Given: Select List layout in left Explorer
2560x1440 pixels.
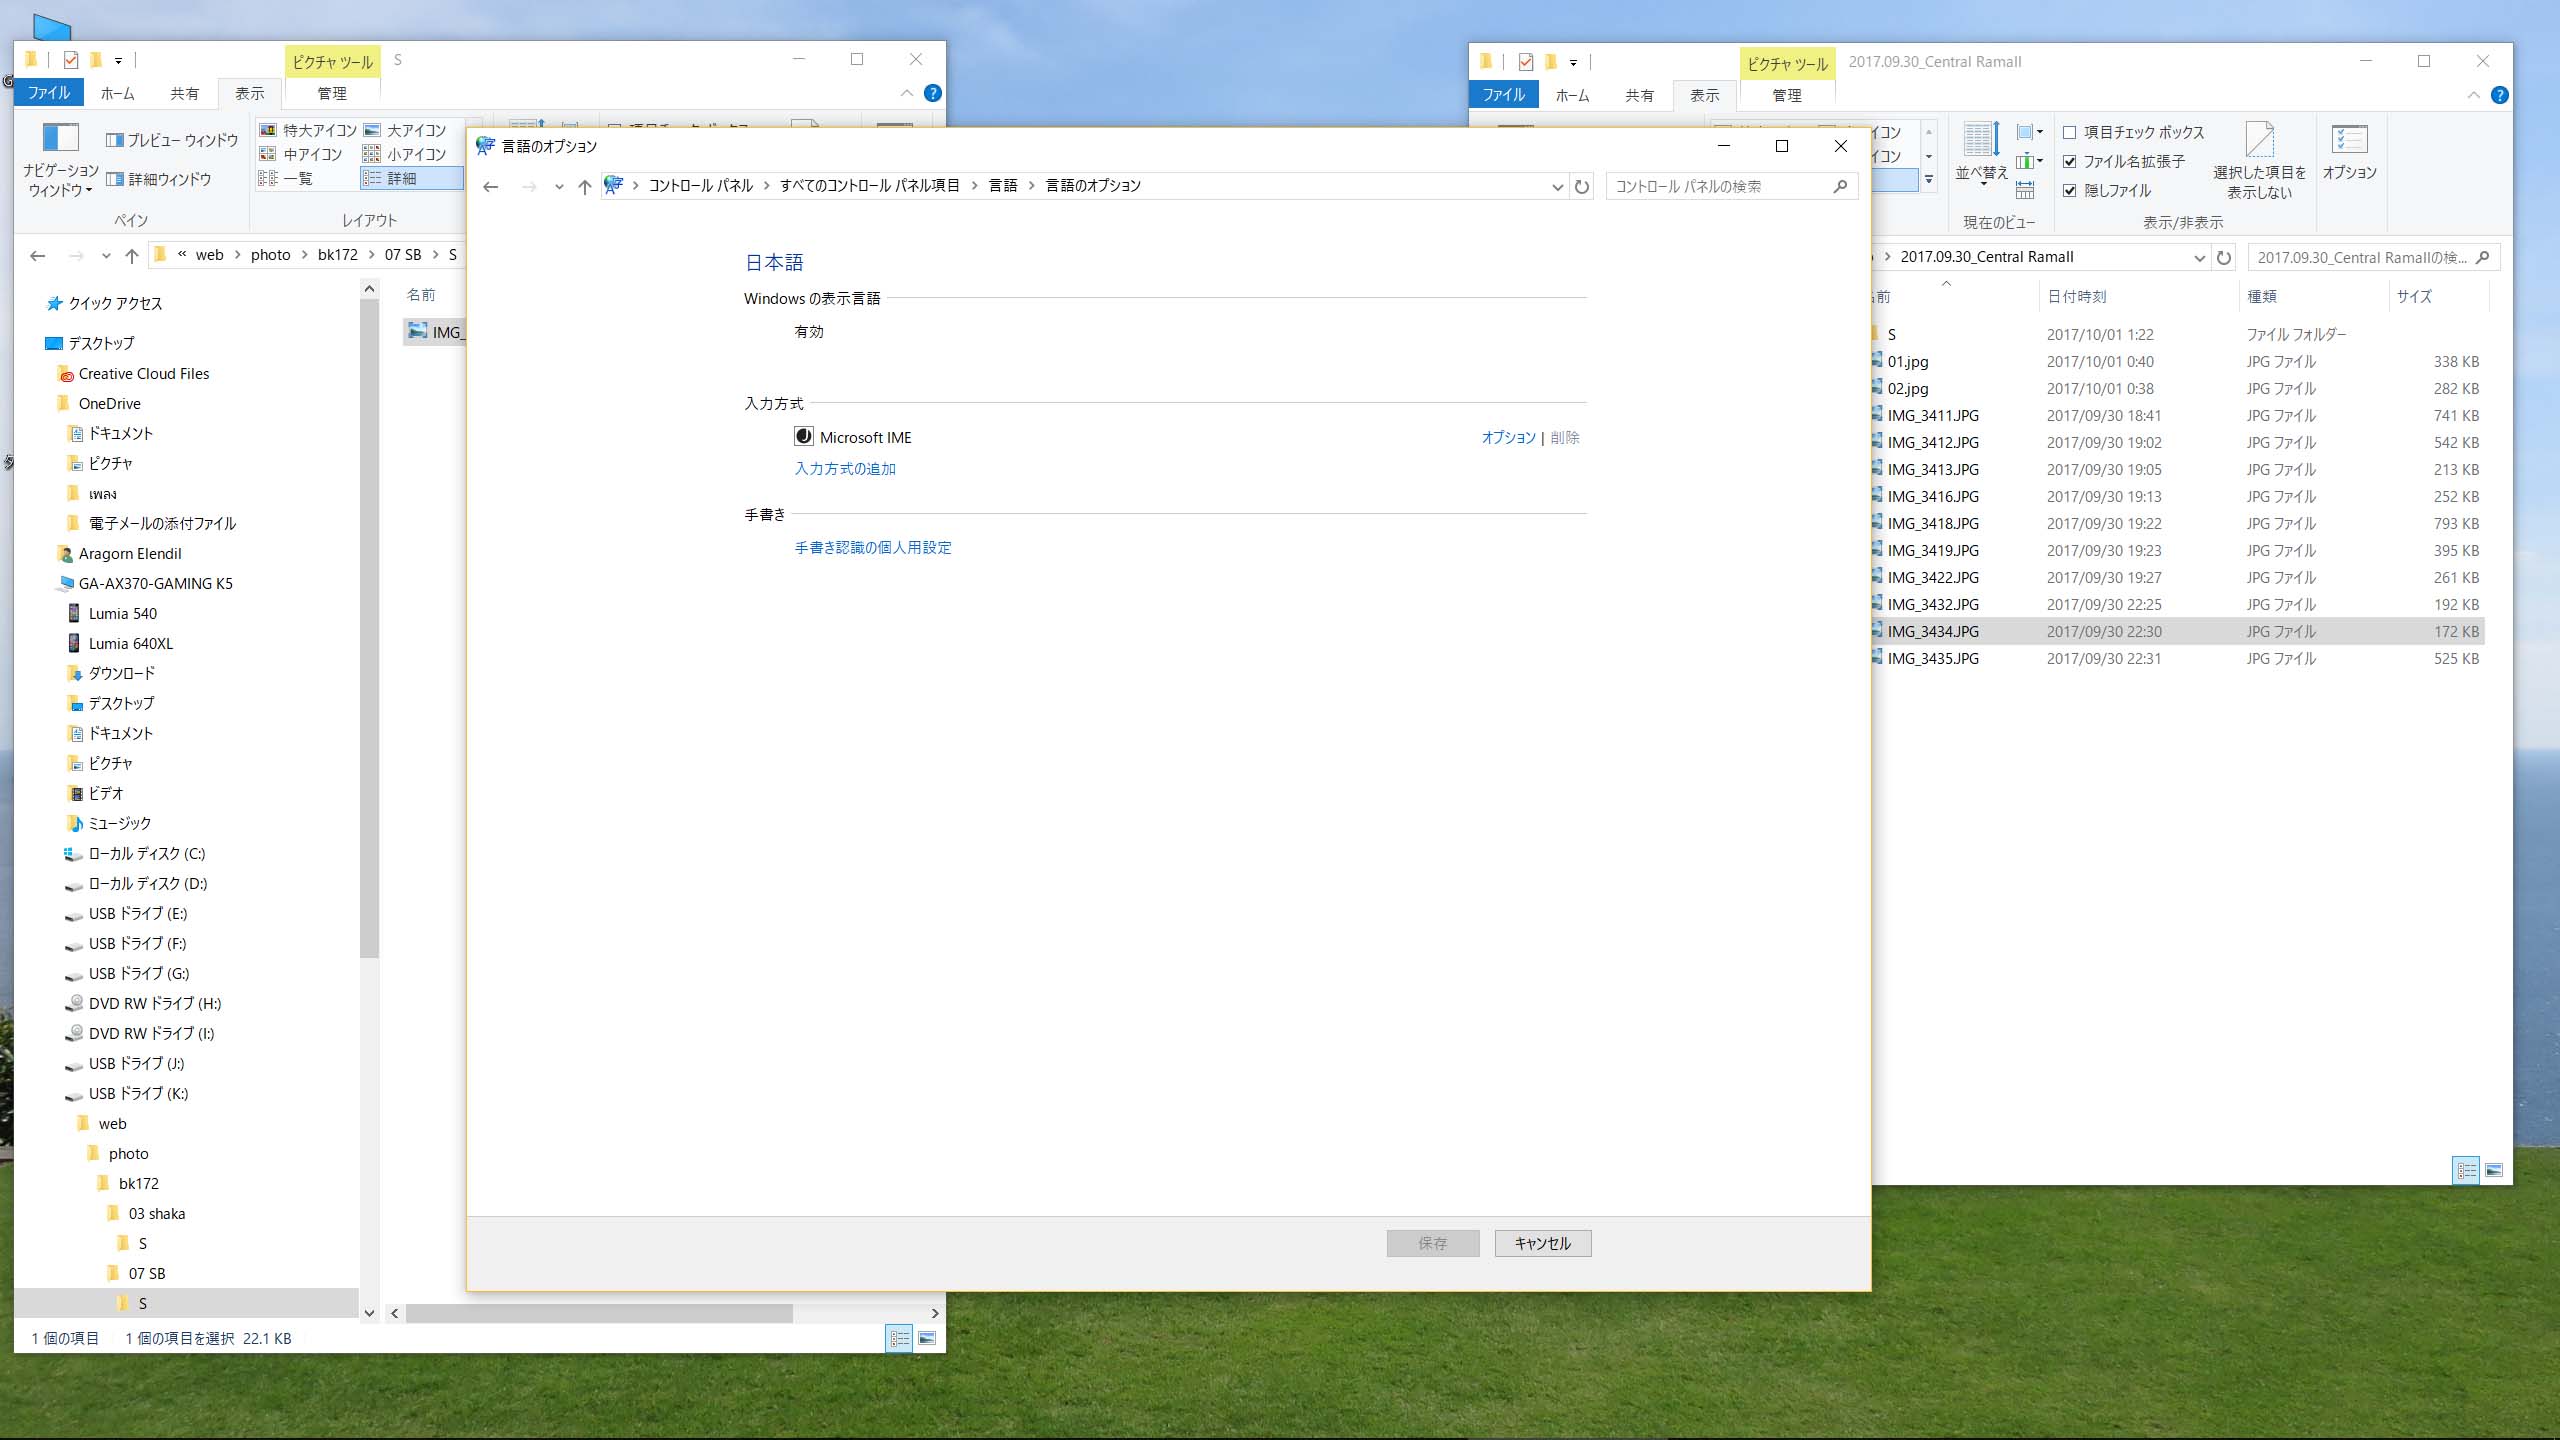Looking at the screenshot, I should (286, 178).
